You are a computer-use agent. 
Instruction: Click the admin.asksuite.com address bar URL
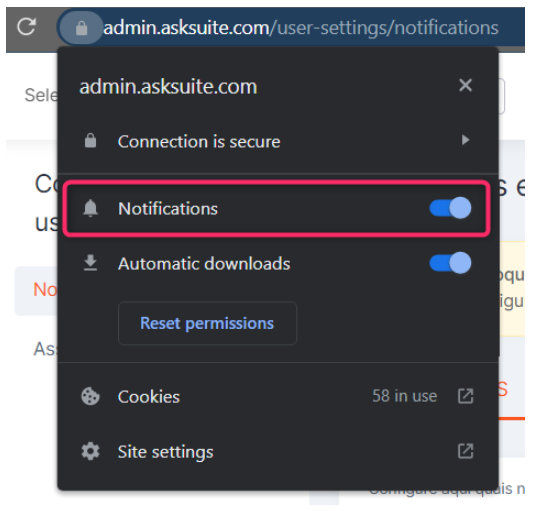[301, 28]
